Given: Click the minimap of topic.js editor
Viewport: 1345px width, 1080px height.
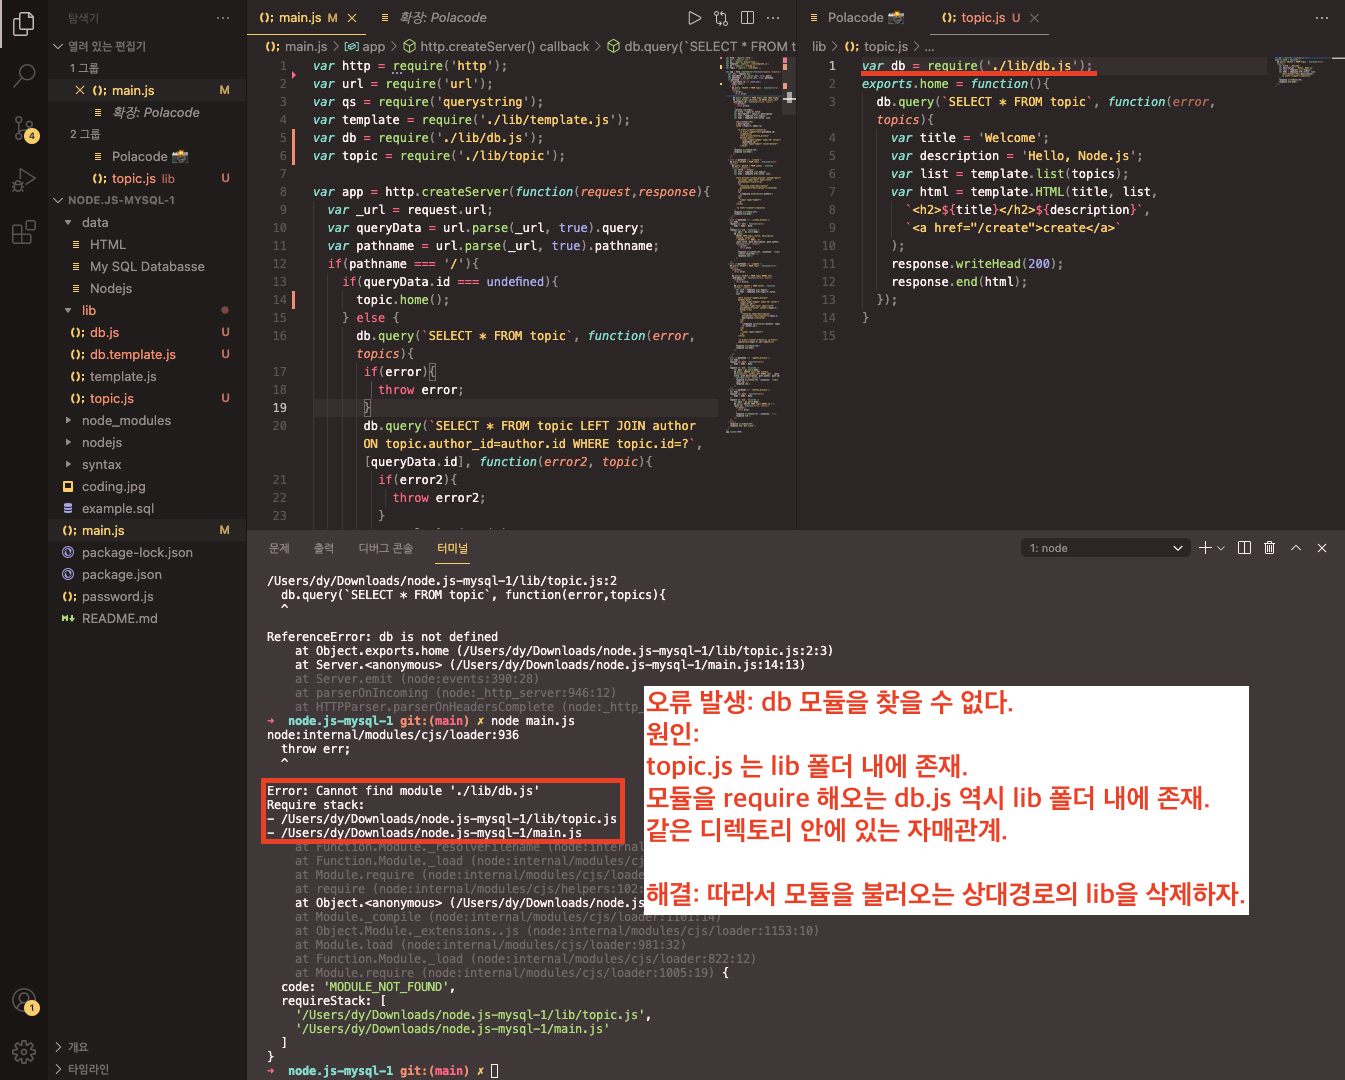Looking at the screenshot, I should (1300, 70).
